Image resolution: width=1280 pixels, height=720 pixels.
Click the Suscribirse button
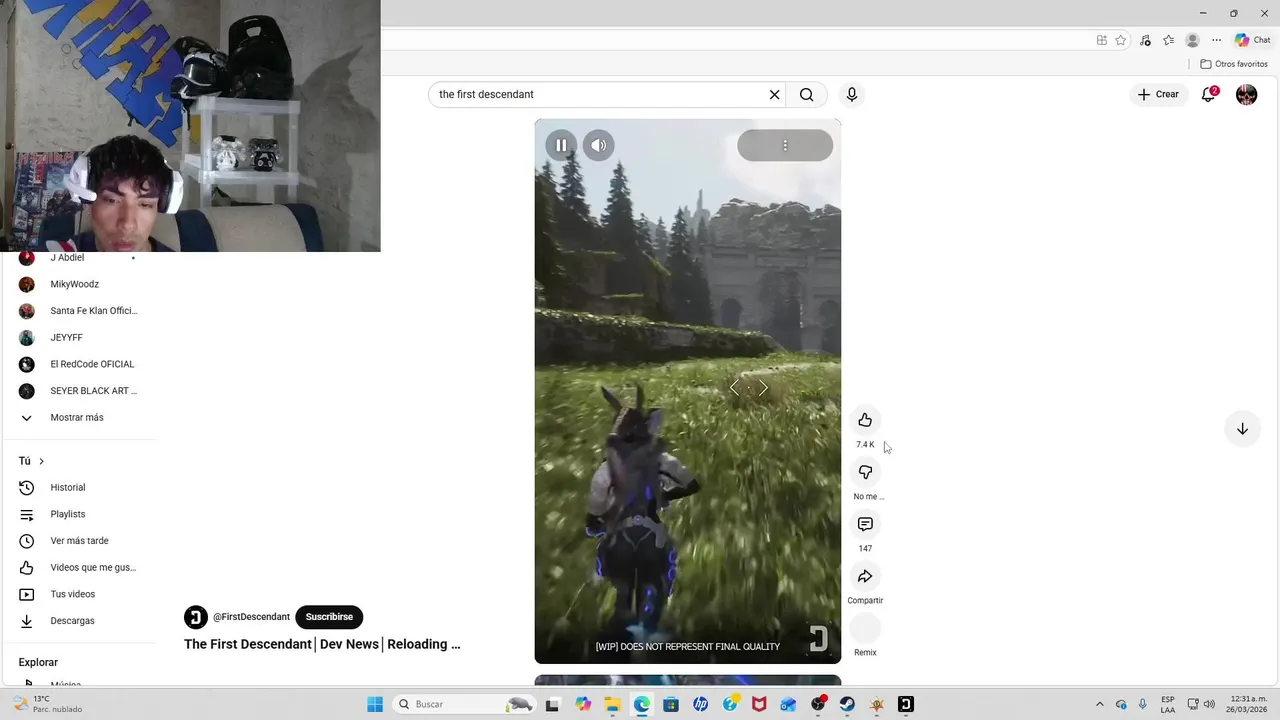pos(329,617)
